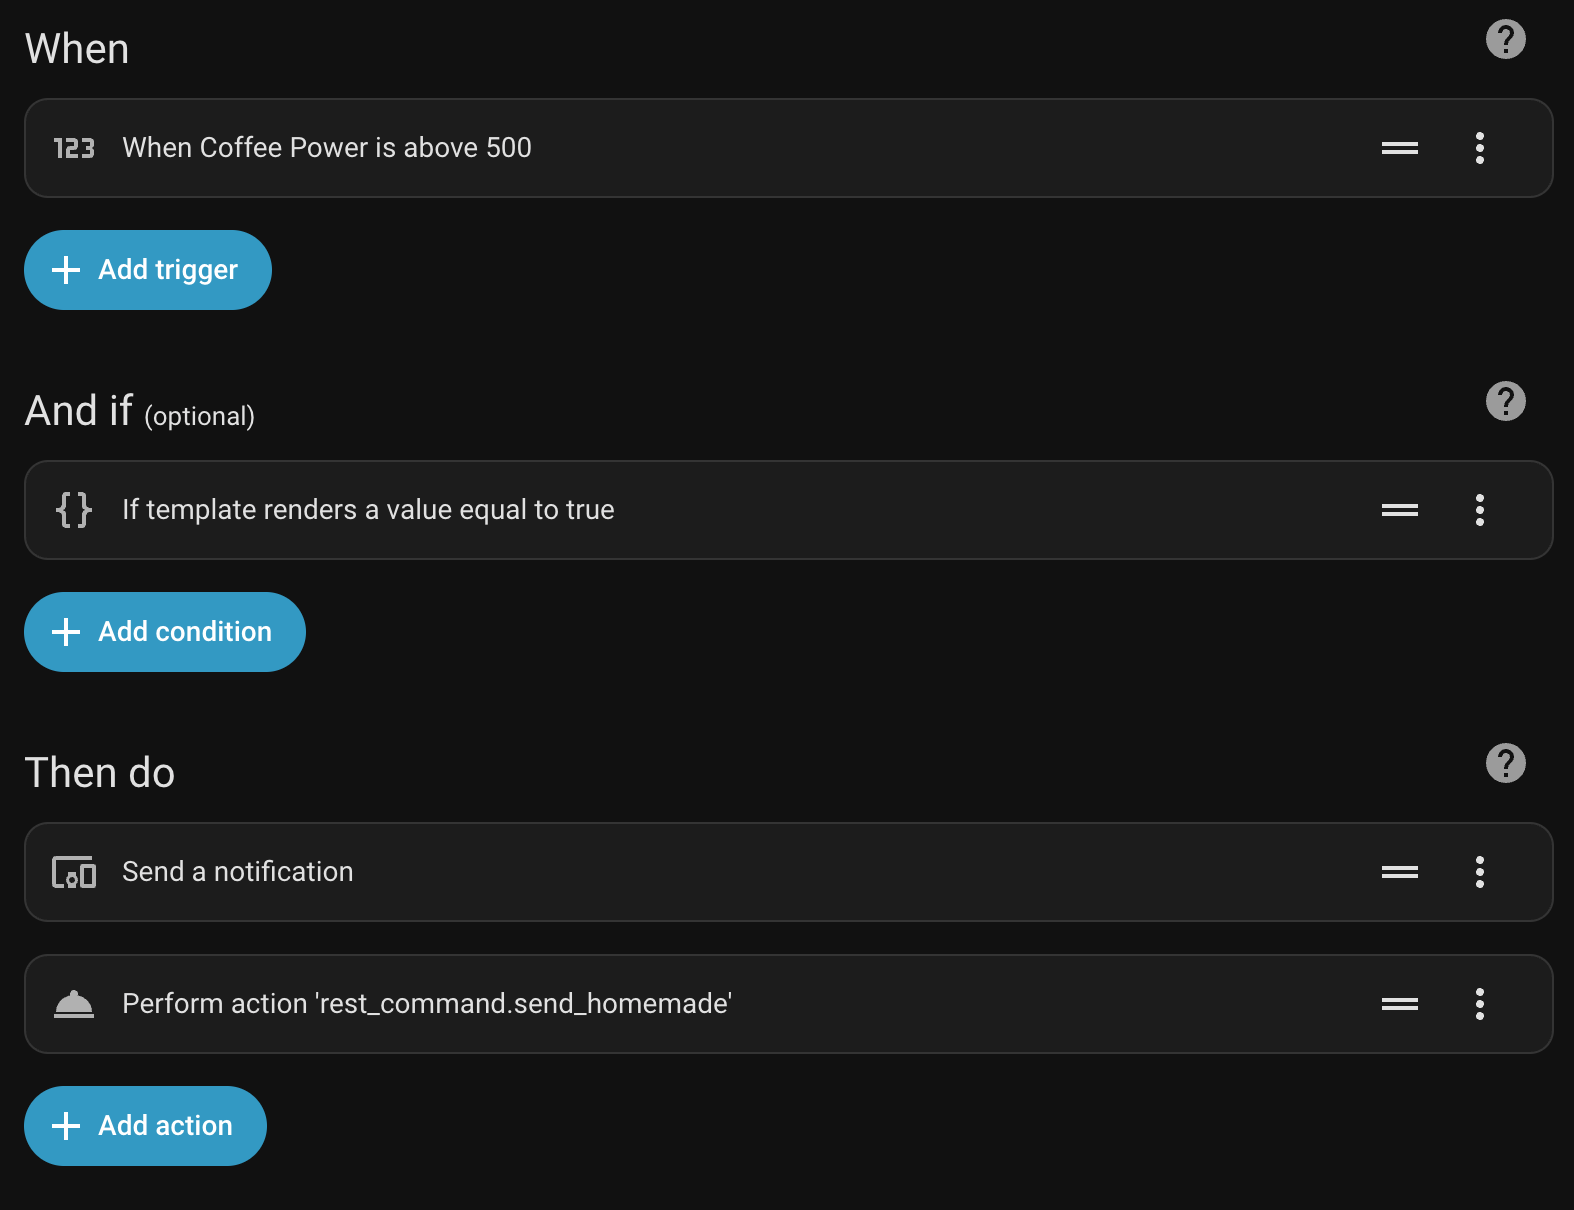Click the Add condition button
1574x1210 pixels.
pos(164,631)
